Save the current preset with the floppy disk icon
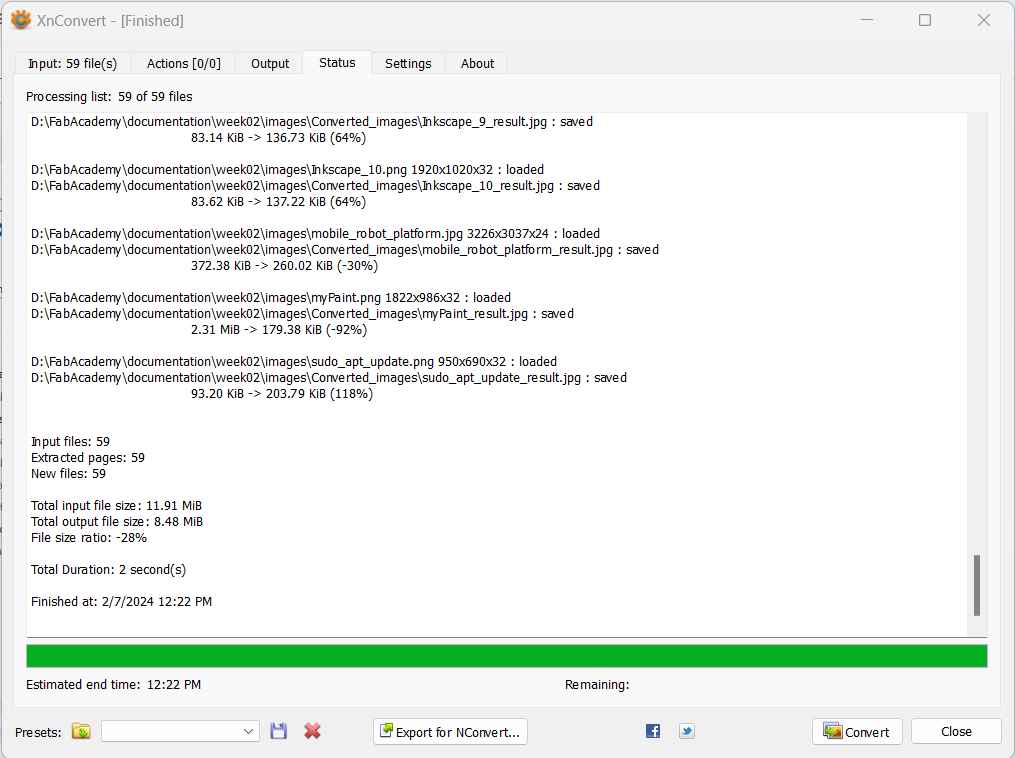The width and height of the screenshot is (1015, 758). click(x=278, y=731)
